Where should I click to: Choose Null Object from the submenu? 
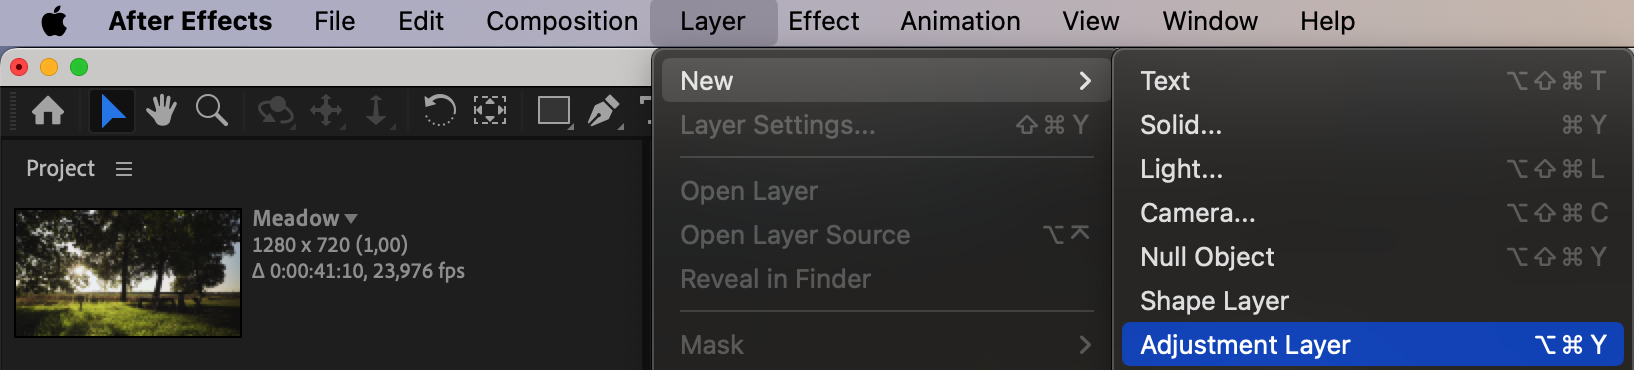(1373, 257)
